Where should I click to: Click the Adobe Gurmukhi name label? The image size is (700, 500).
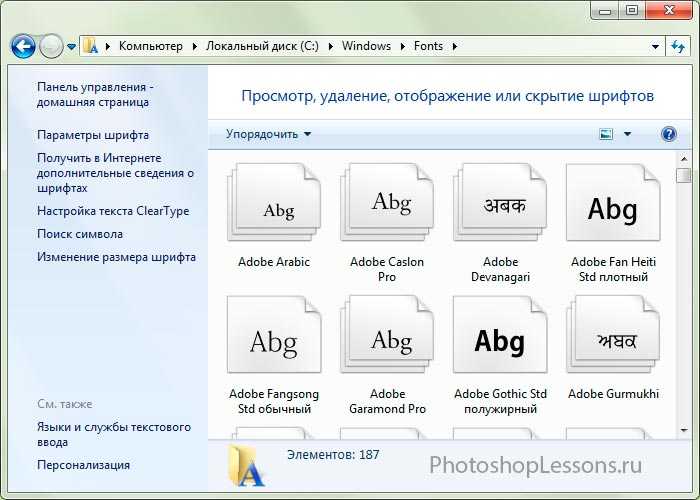(x=613, y=394)
